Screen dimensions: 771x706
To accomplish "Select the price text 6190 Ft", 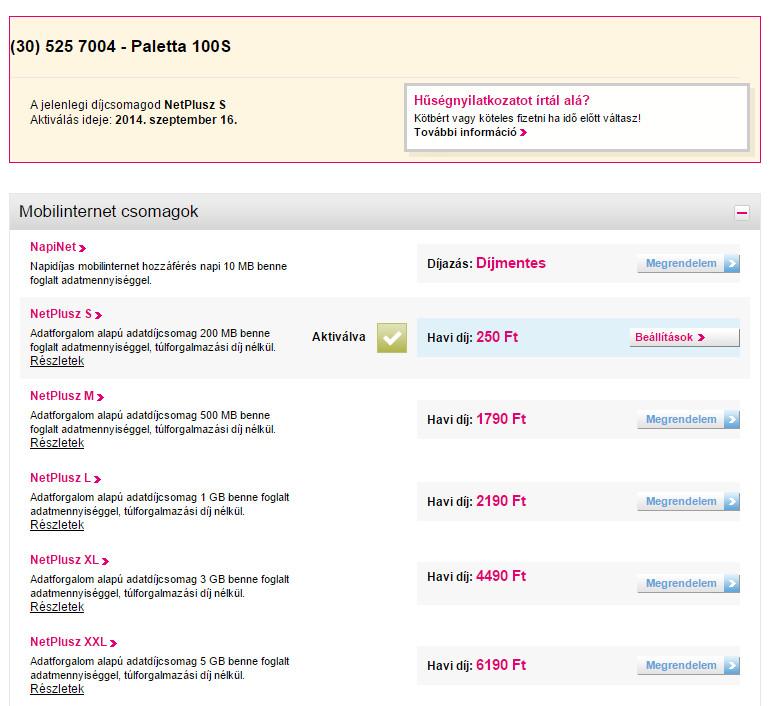I will 501,666.
